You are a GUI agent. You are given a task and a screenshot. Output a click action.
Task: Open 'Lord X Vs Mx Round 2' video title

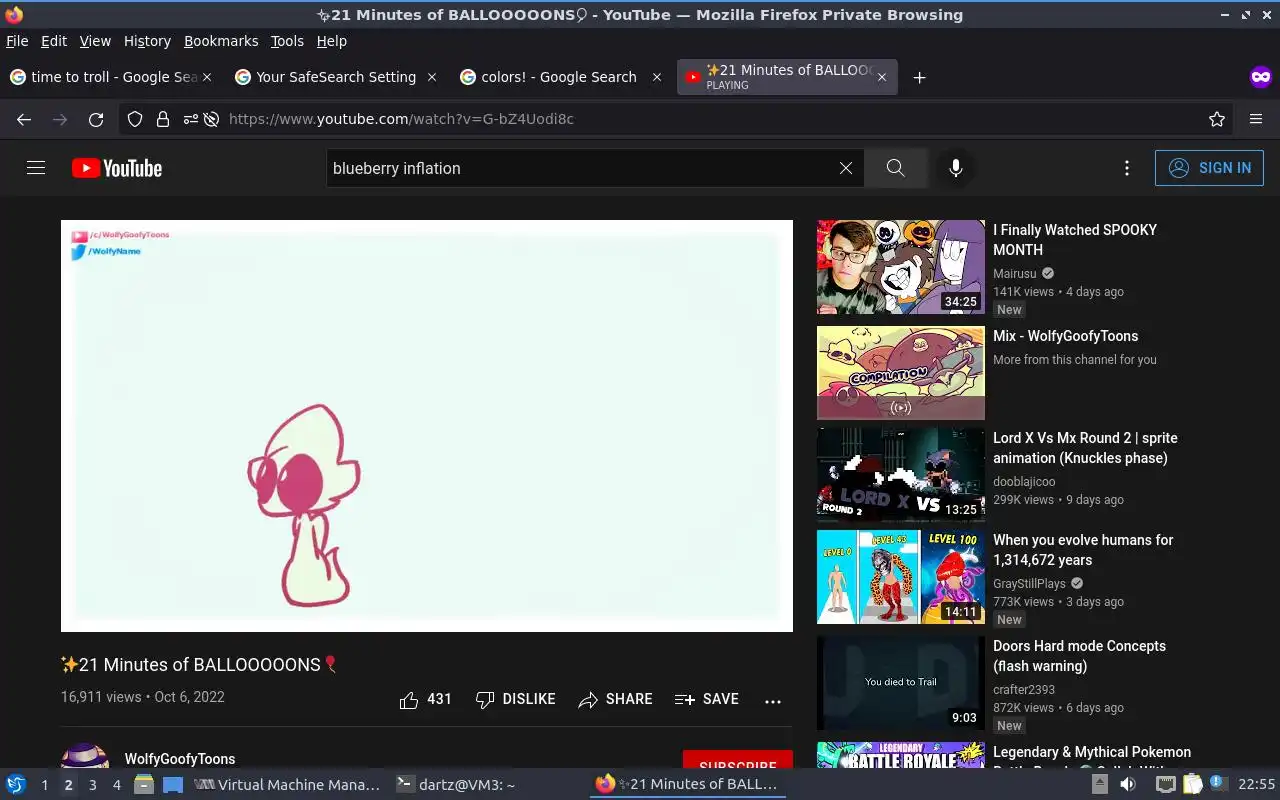pos(1085,448)
